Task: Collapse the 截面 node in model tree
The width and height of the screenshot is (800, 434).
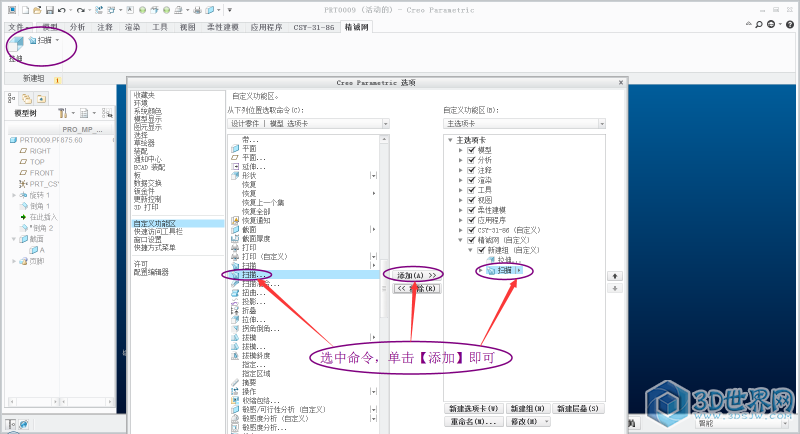Action: 14,239
